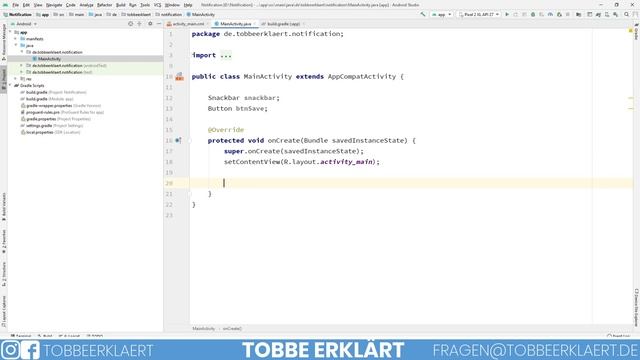Viewport: 640px width, 360px height.
Task: Click the fold marker beside onCreate on line 16
Action: 190,140
